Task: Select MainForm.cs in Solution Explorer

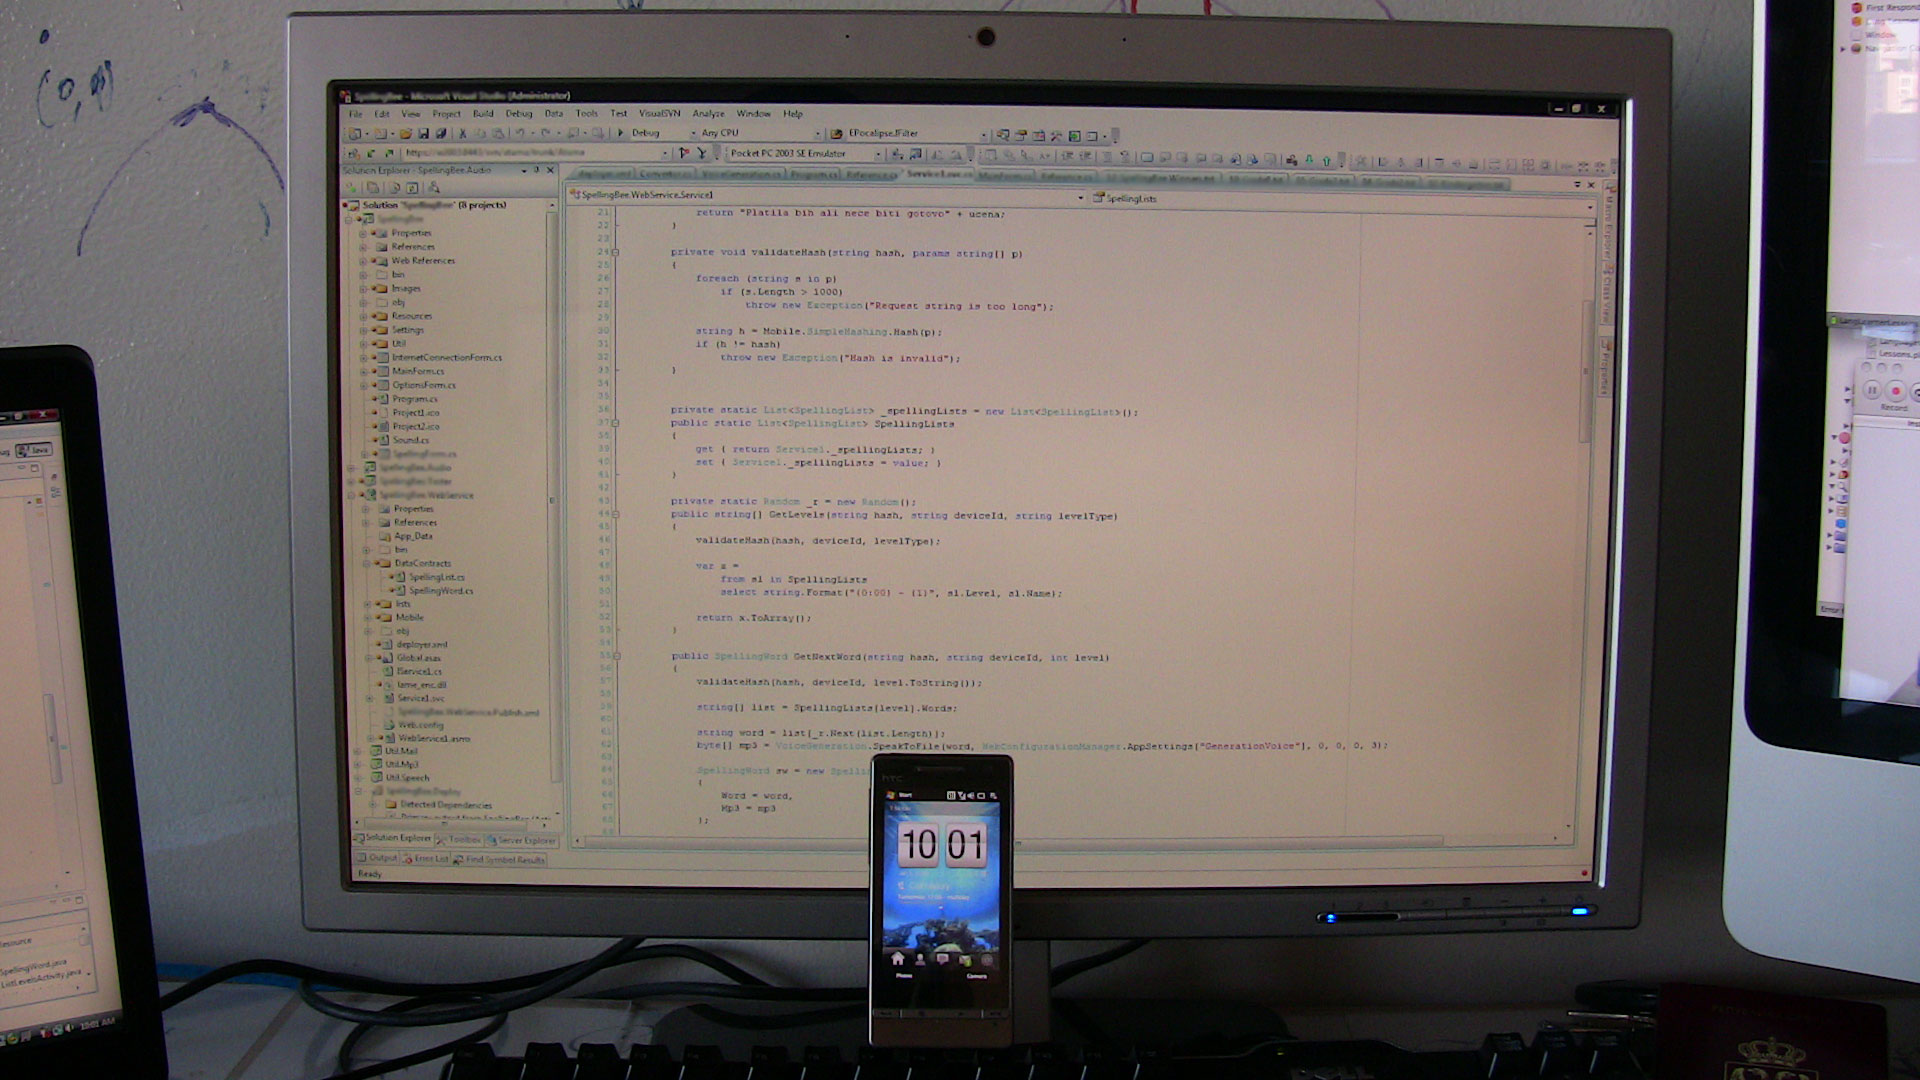Action: (417, 371)
